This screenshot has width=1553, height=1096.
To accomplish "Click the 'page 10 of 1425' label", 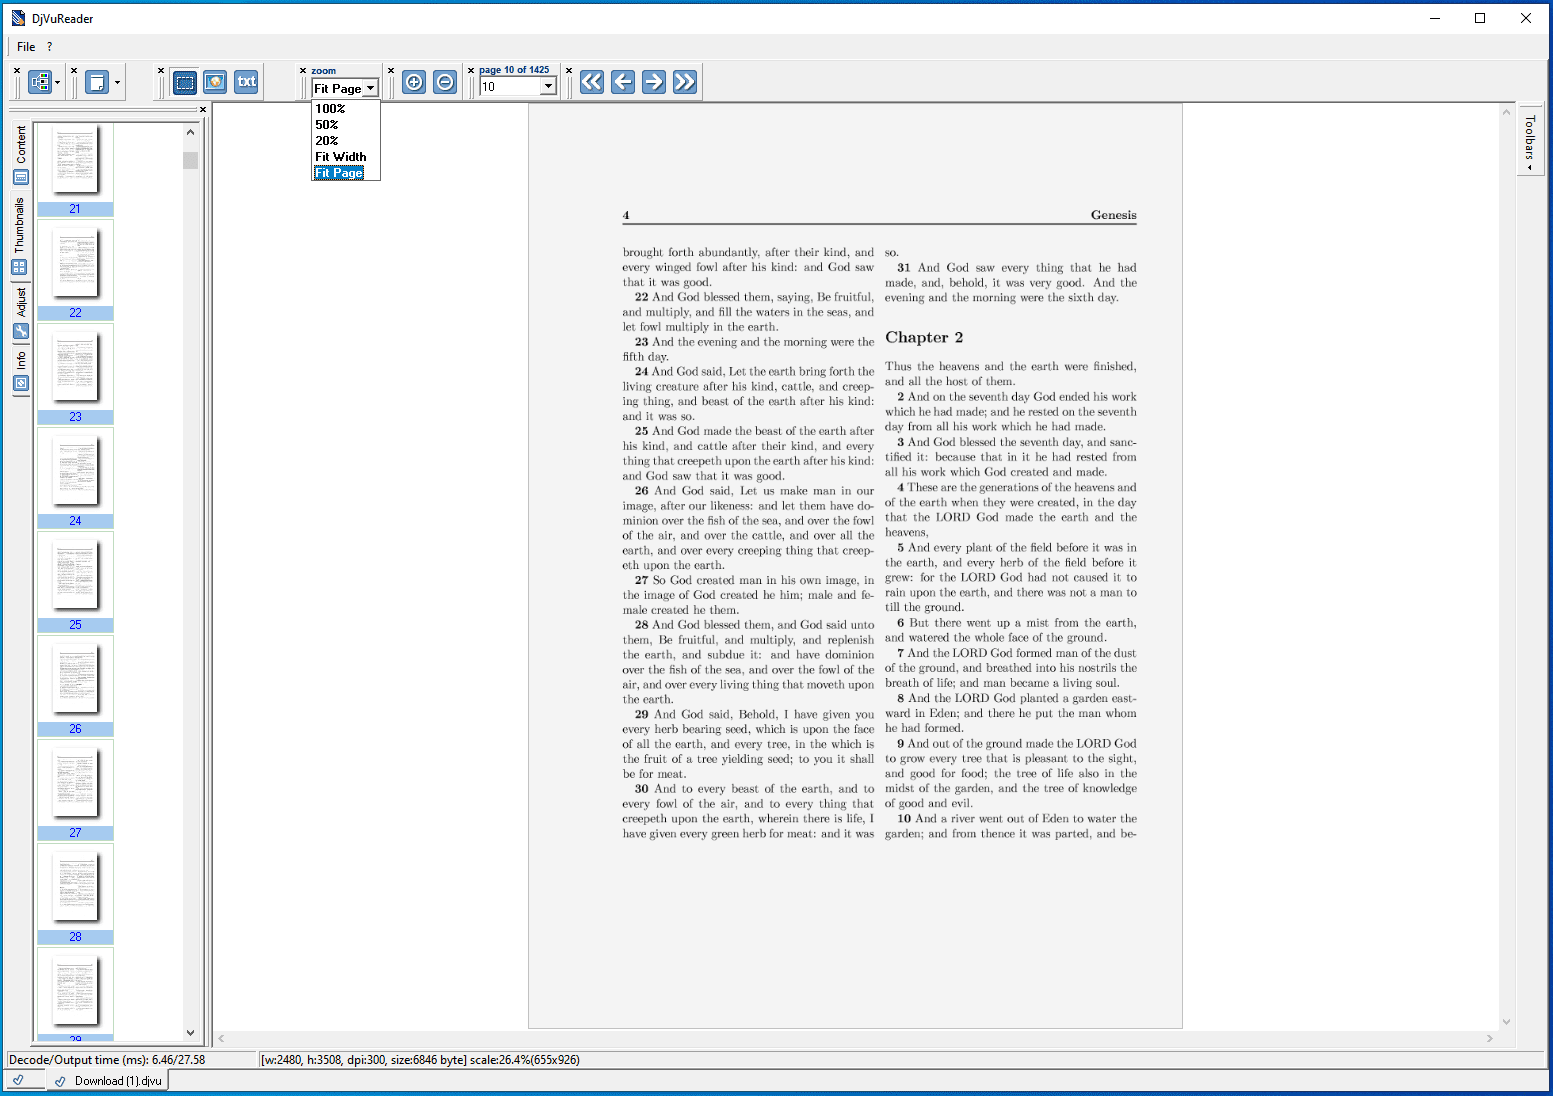I will tap(514, 70).
